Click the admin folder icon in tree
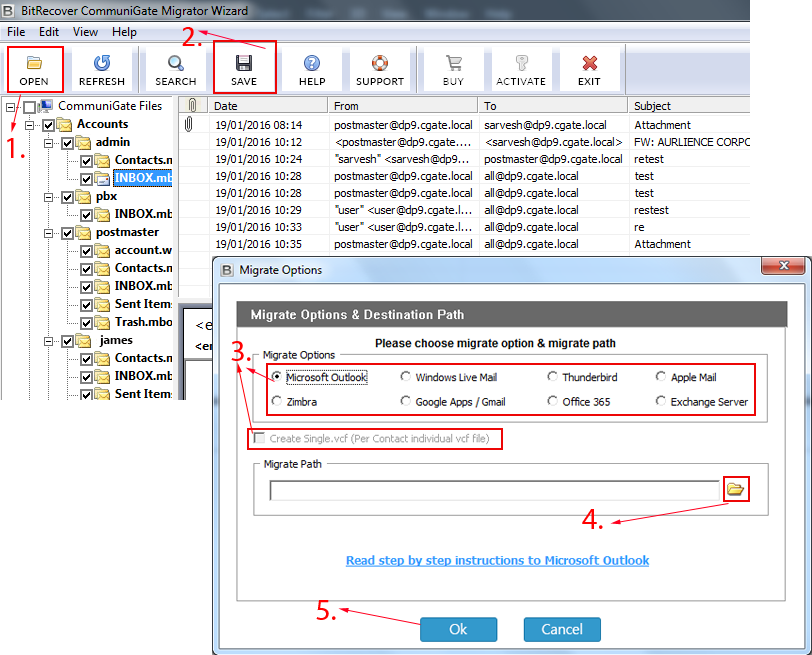 tap(83, 142)
